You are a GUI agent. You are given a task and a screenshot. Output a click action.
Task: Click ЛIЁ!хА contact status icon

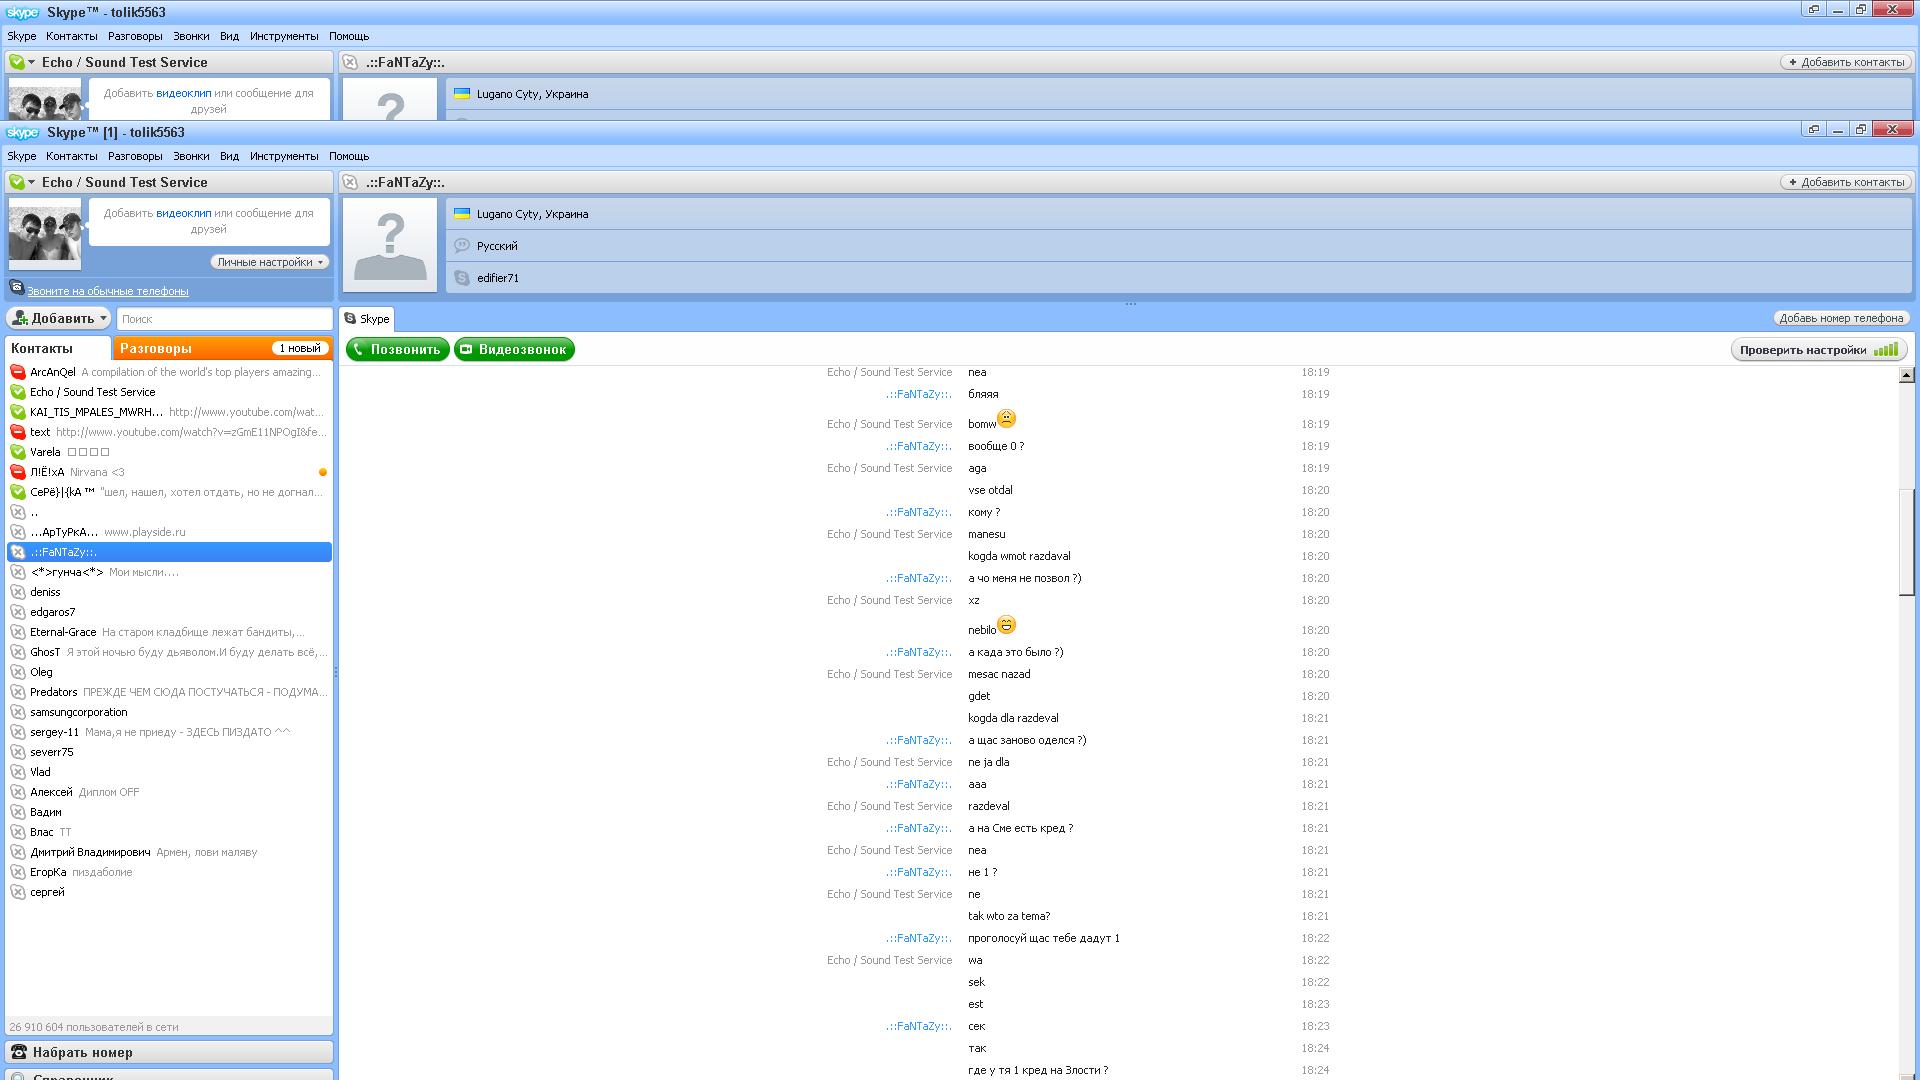18,472
